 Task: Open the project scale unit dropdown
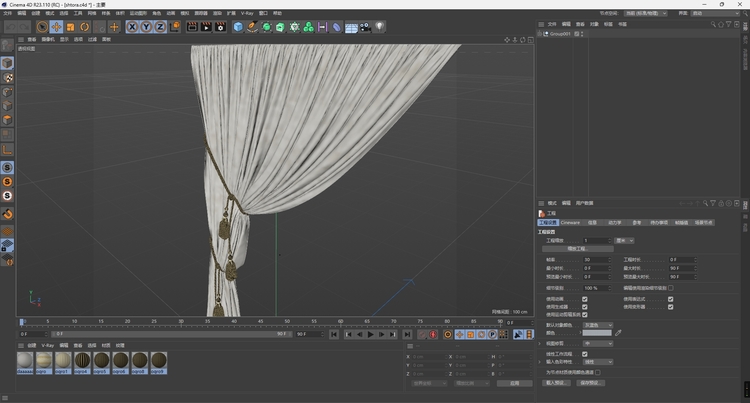(x=624, y=240)
